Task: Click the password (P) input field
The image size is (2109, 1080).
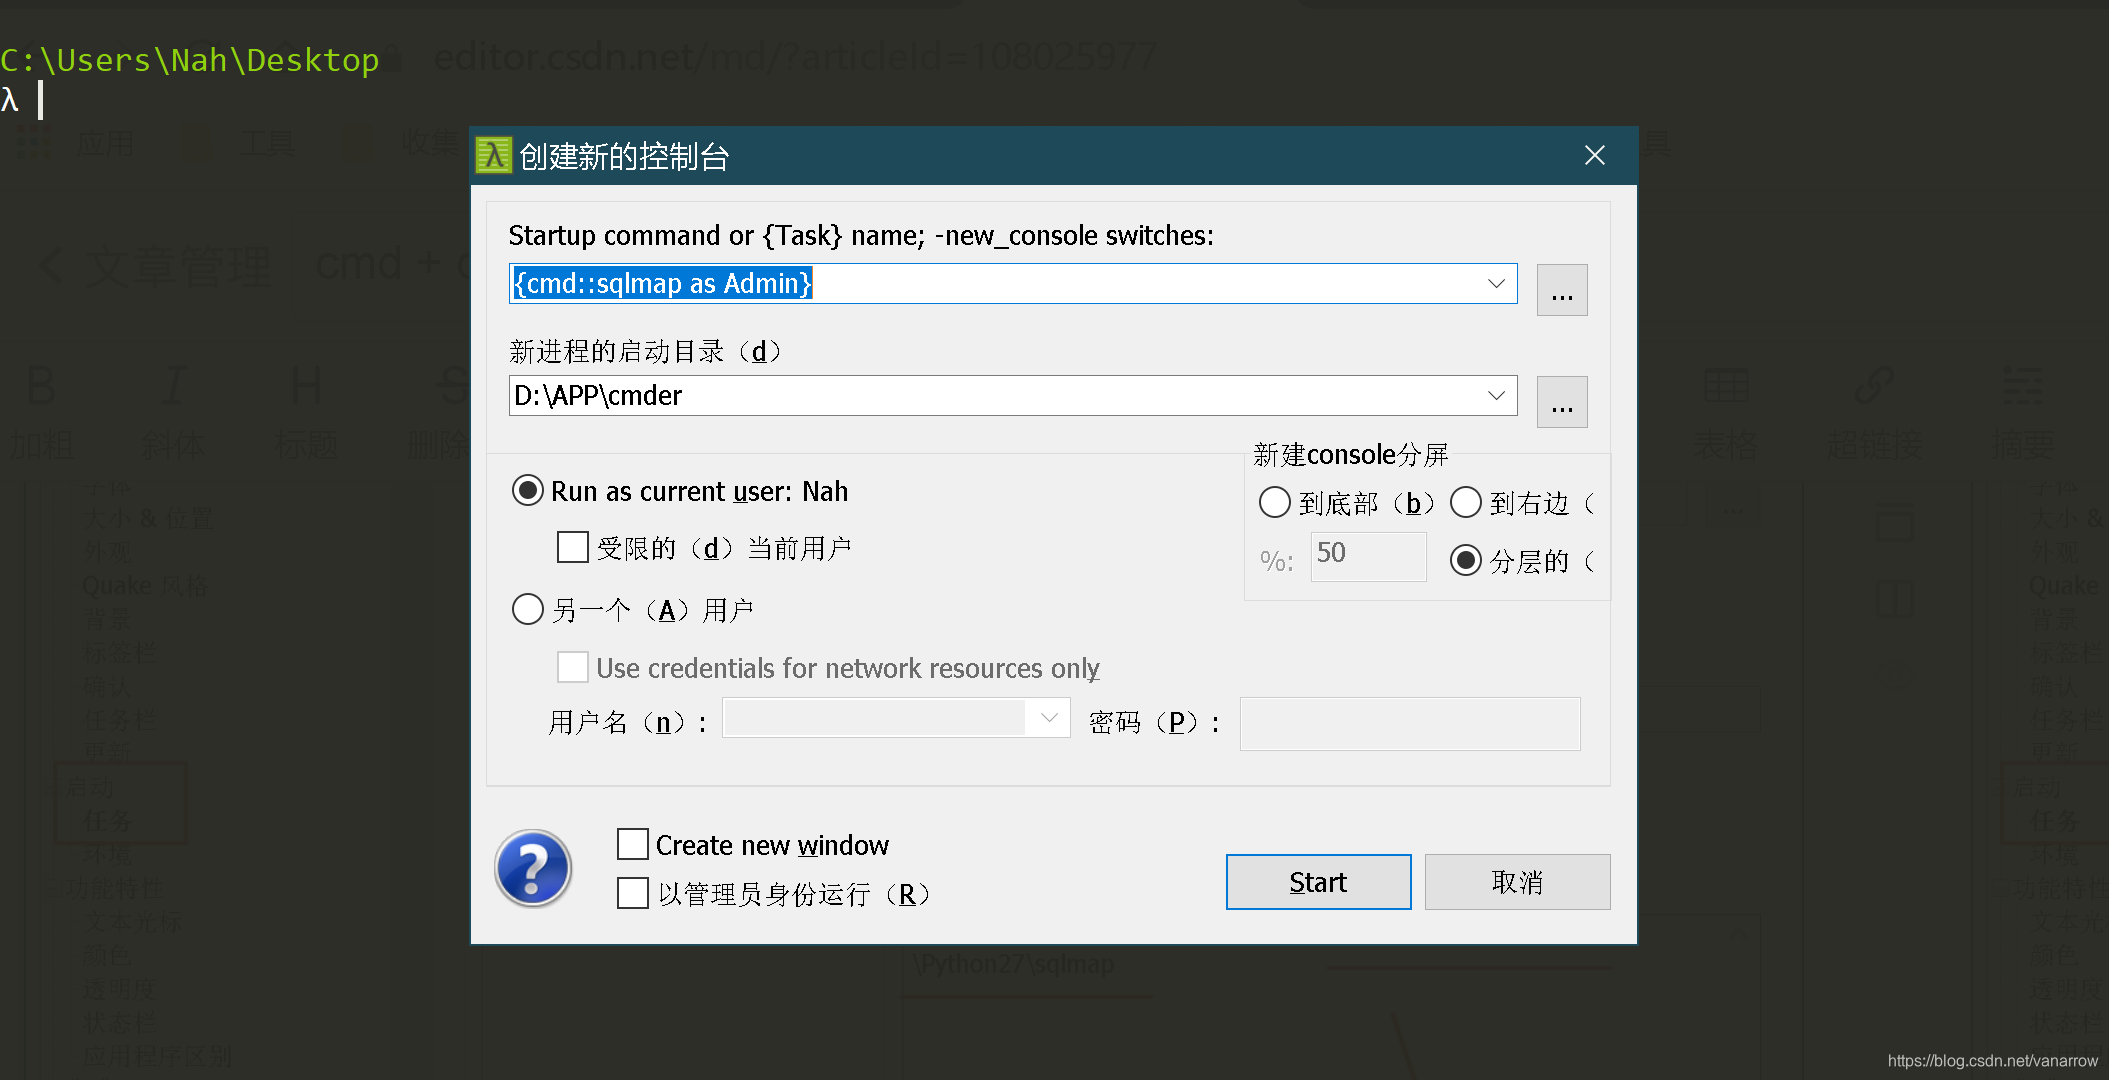Action: click(1410, 723)
